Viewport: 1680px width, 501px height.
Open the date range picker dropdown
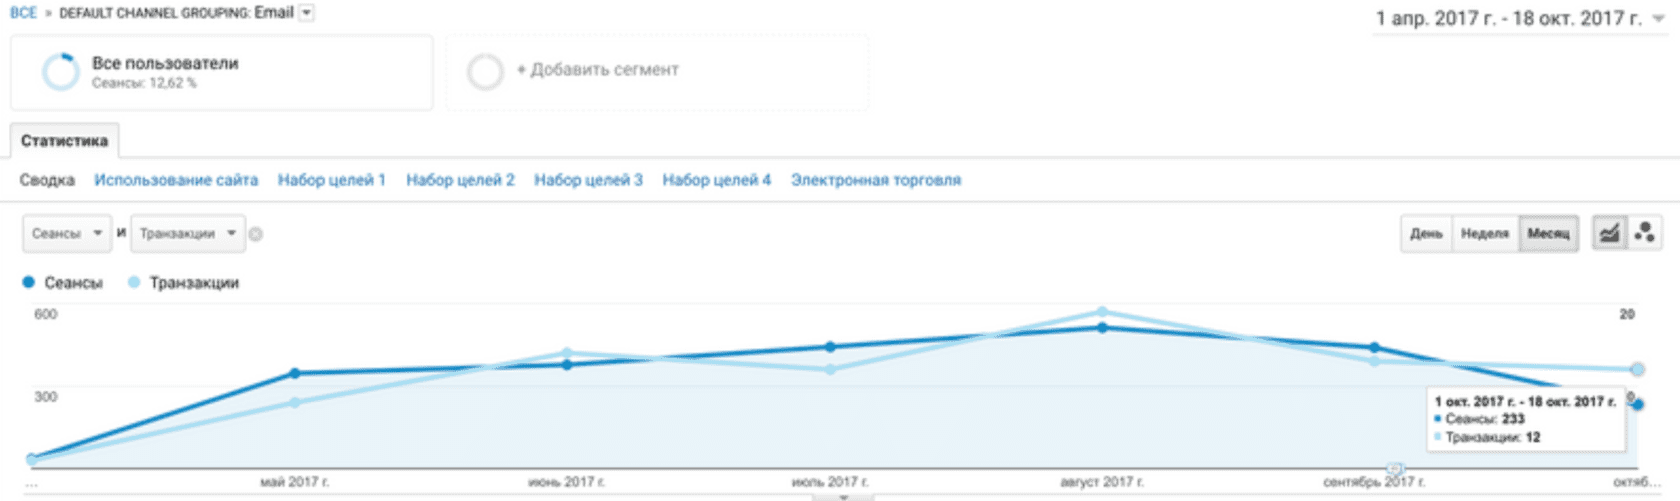(1658, 19)
